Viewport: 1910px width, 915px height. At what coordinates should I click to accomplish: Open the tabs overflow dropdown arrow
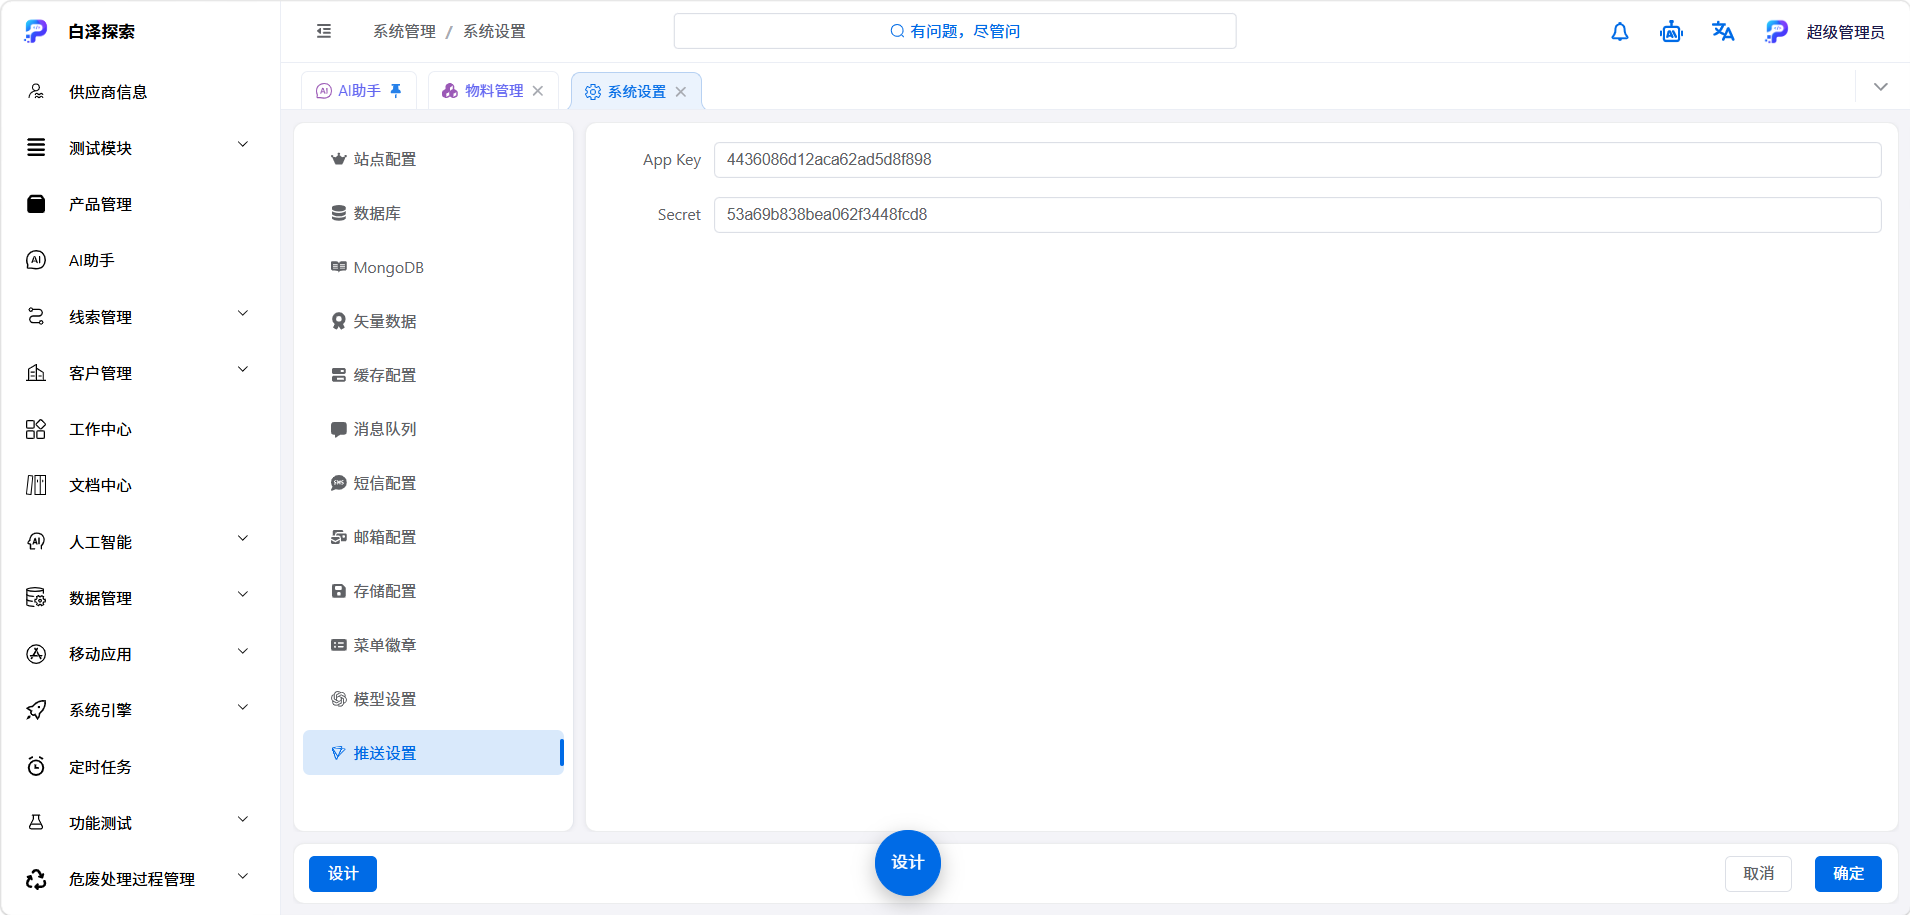click(1881, 87)
